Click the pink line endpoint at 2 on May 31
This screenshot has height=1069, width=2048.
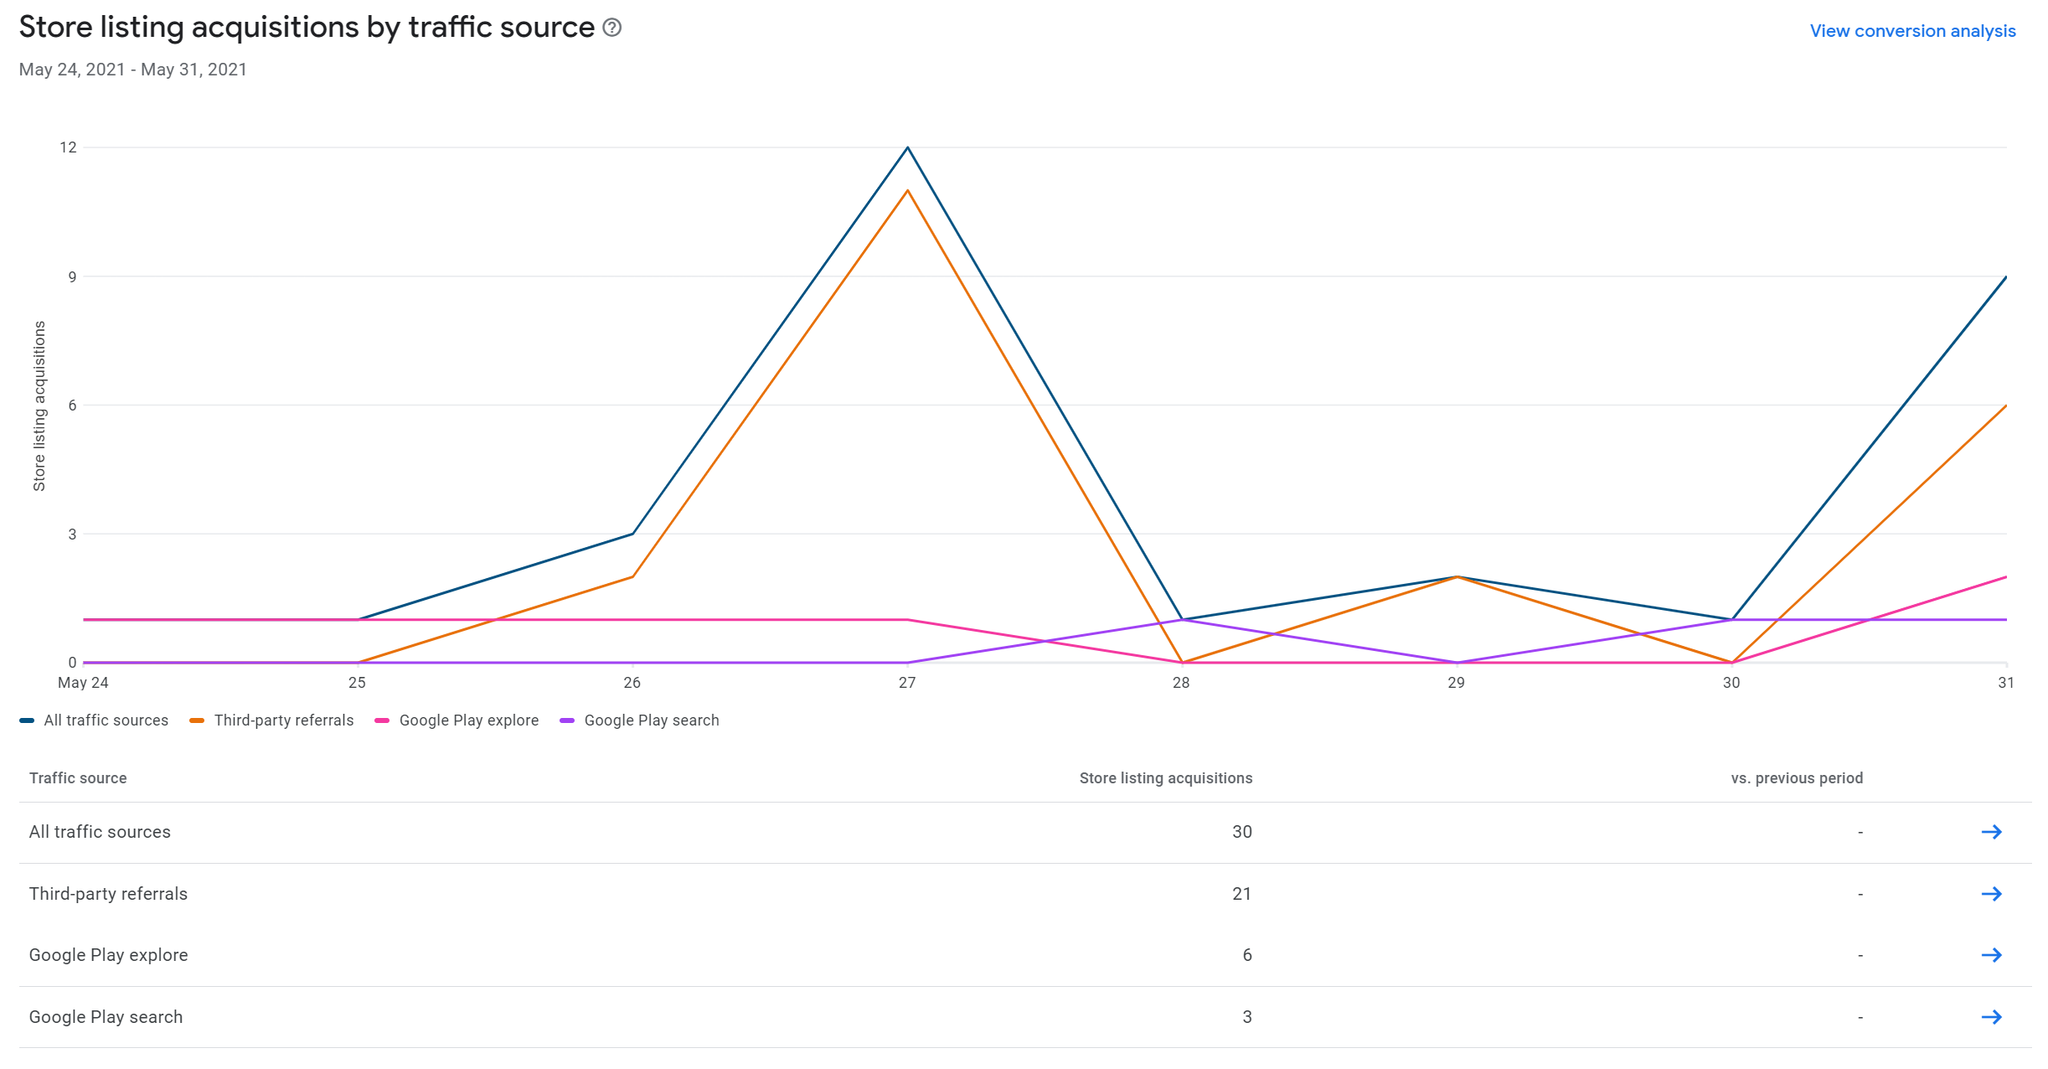pyautogui.click(x=2005, y=577)
